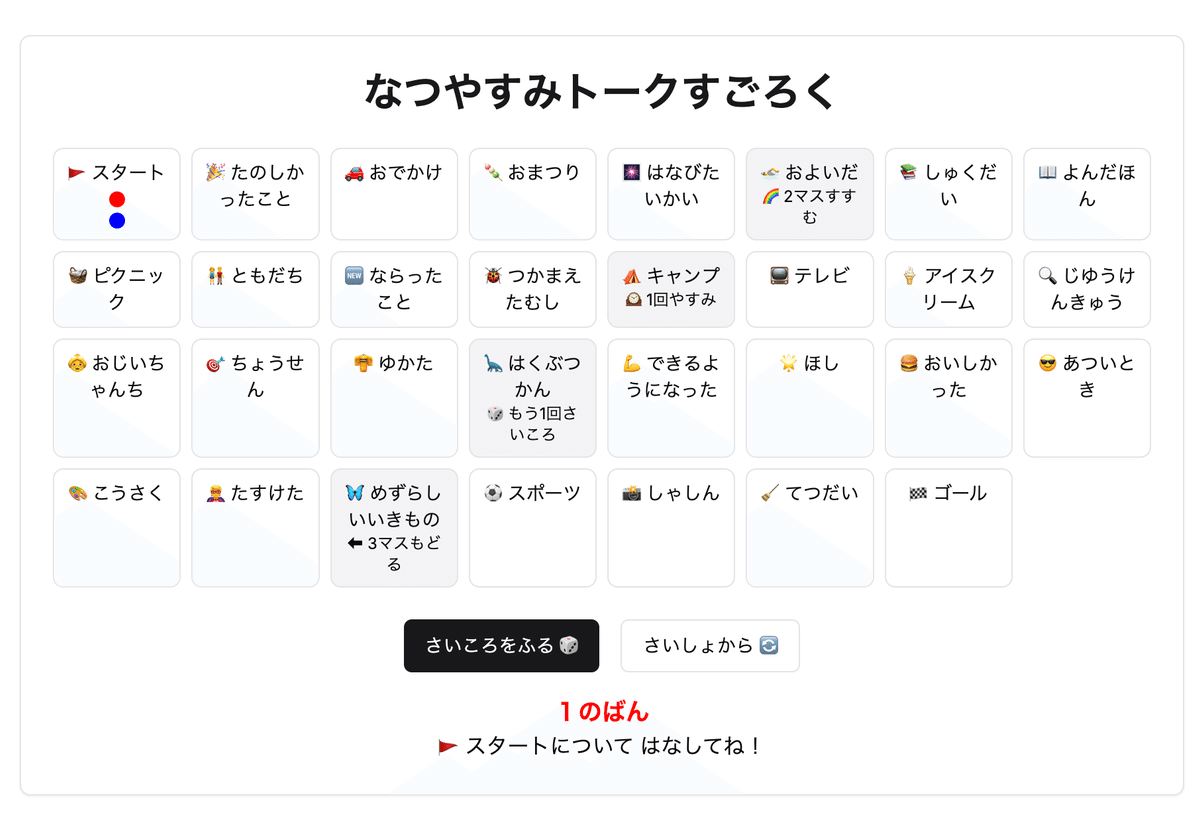Viewport: 1200px width, 828px height.
Task: Select the blue player token on スタート
Action: tap(117, 220)
